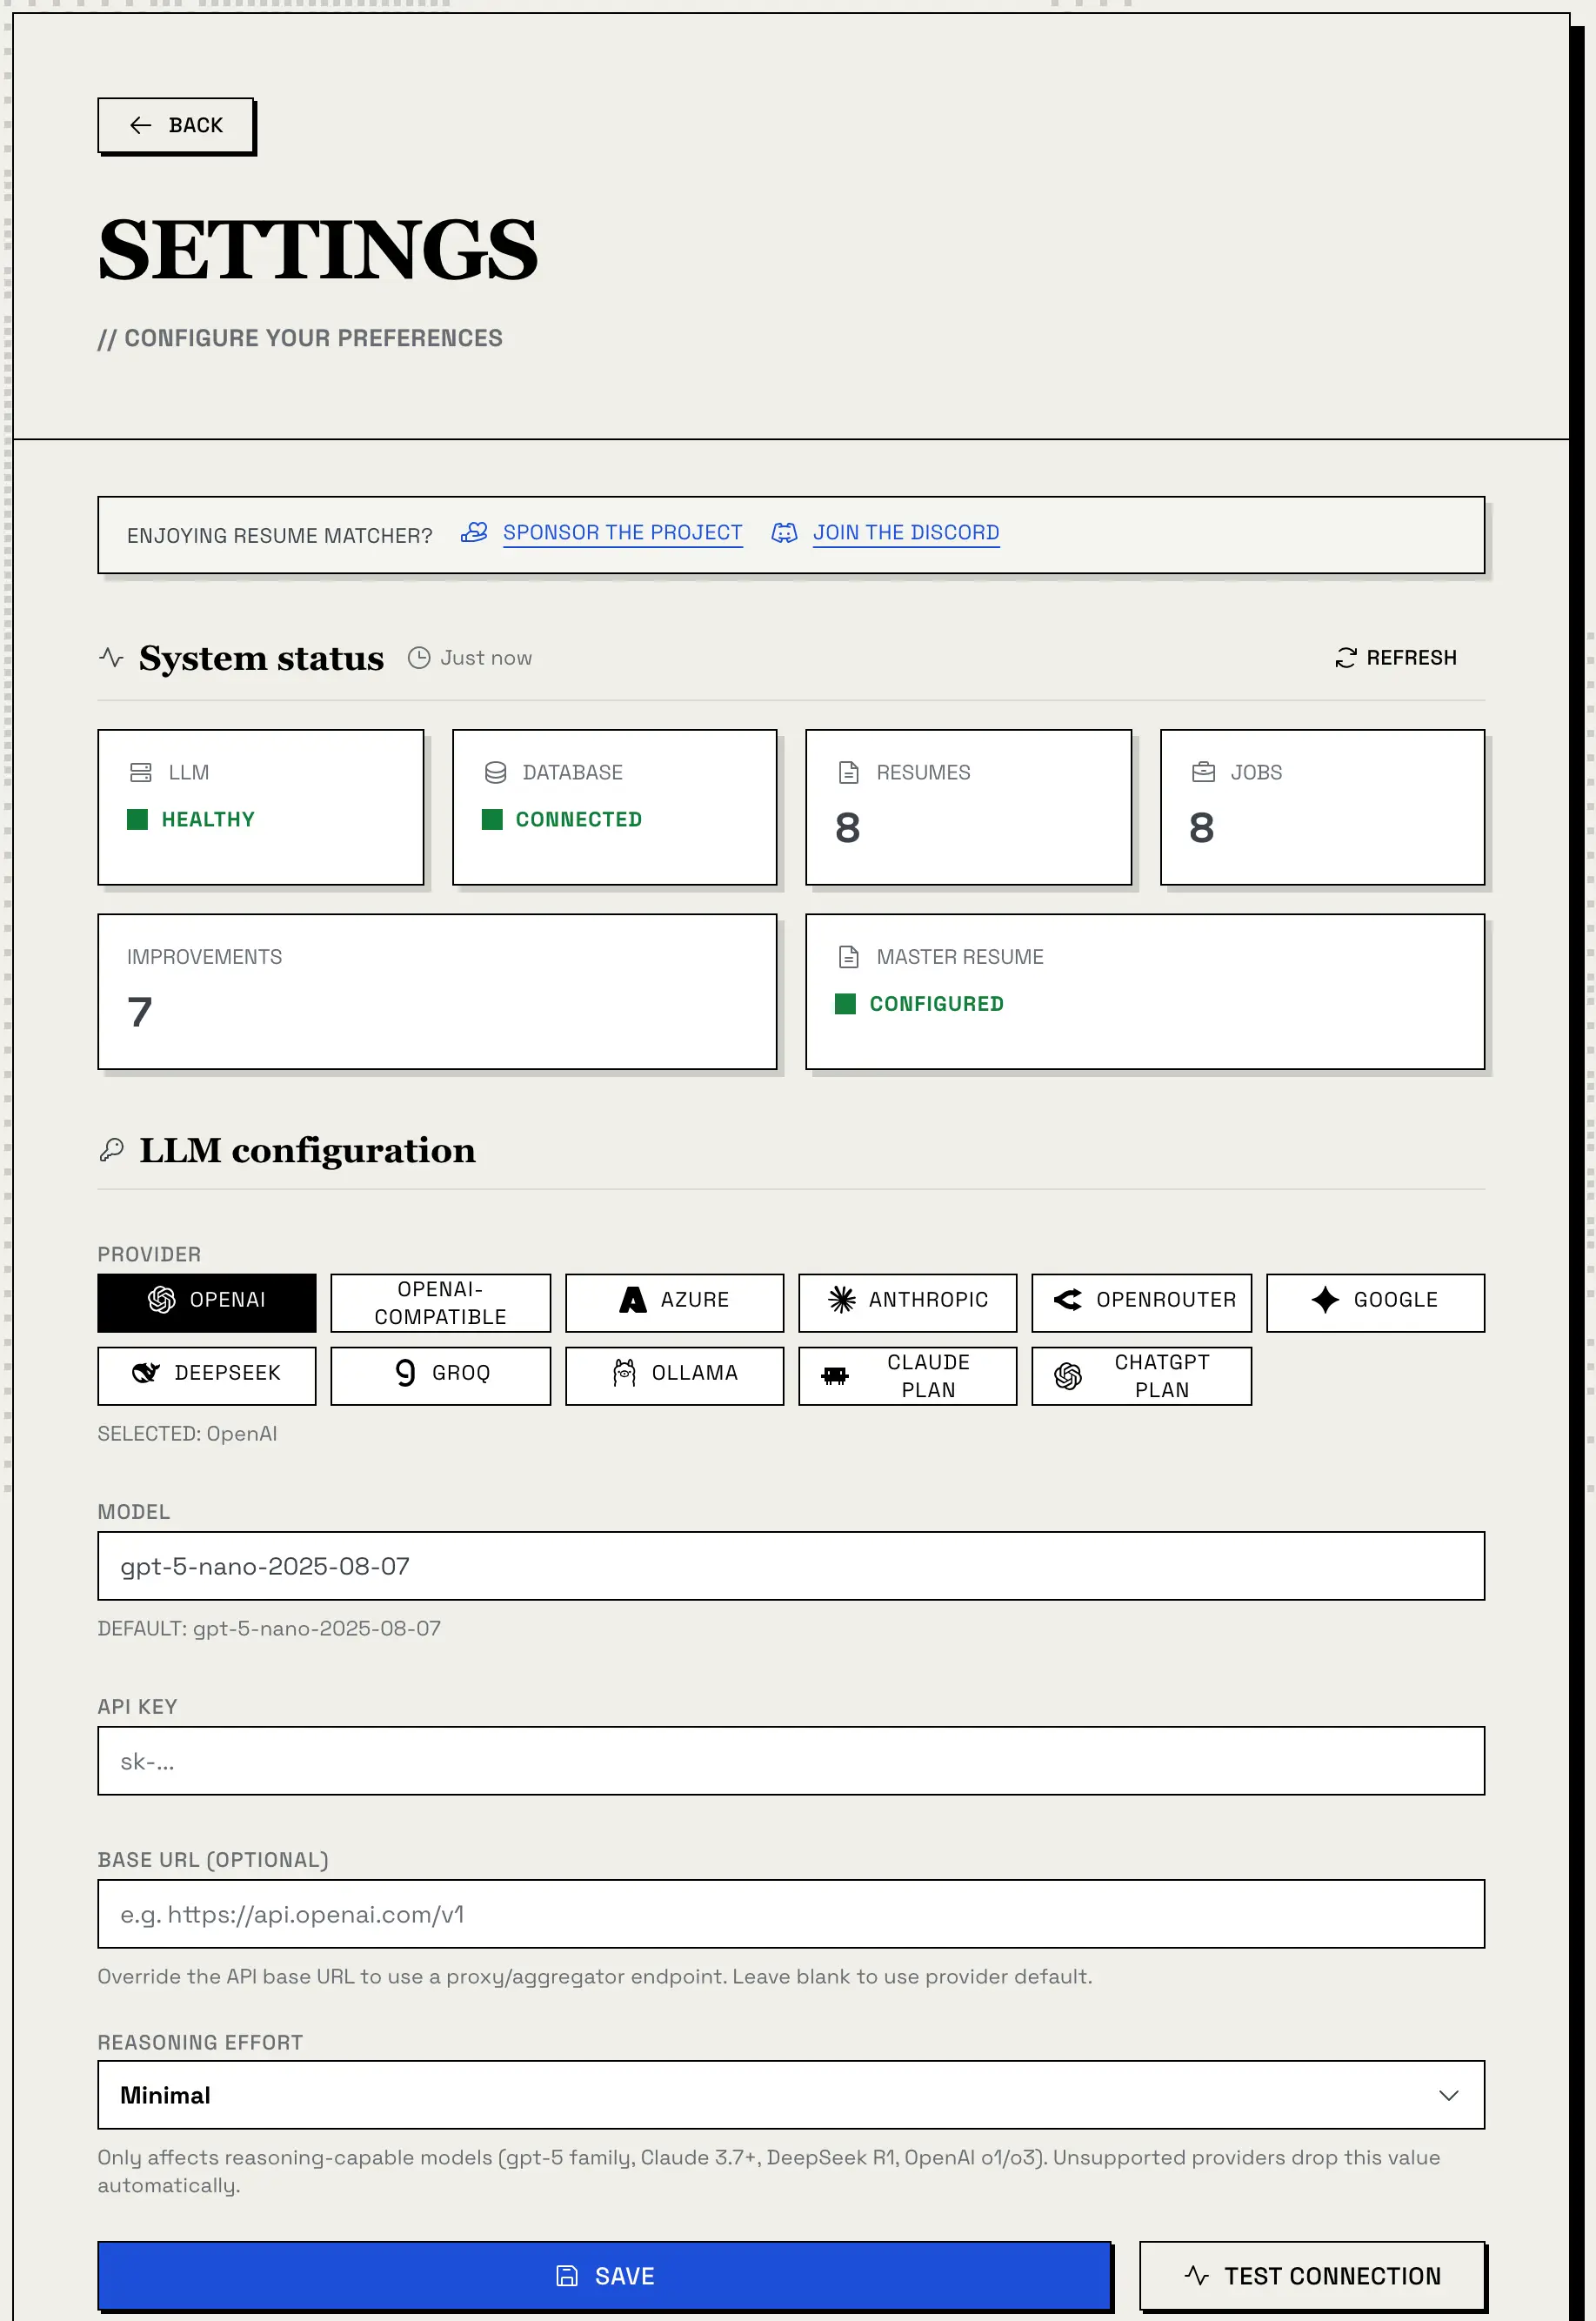Select the OpenAI-Compatible provider
Viewport: 1596px width, 2321px height.
pos(441,1303)
